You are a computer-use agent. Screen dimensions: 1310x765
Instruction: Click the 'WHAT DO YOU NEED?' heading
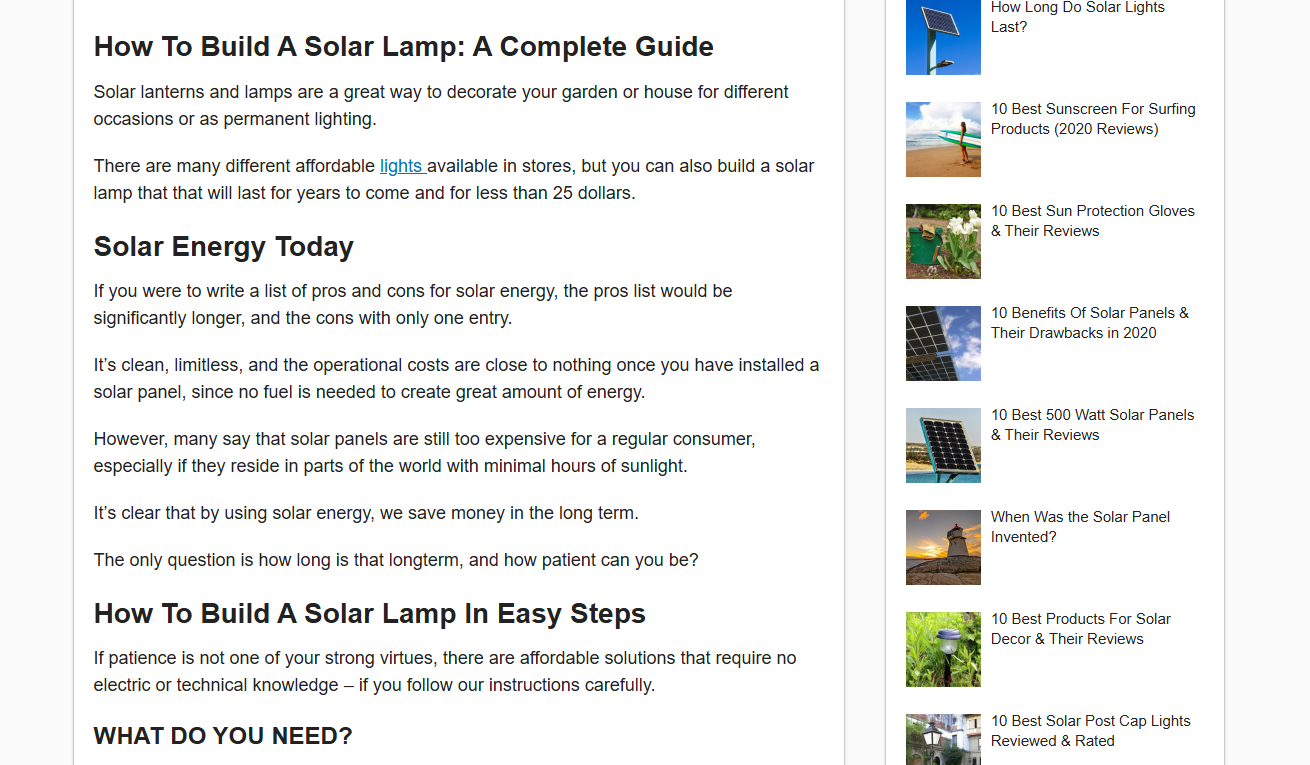223,737
